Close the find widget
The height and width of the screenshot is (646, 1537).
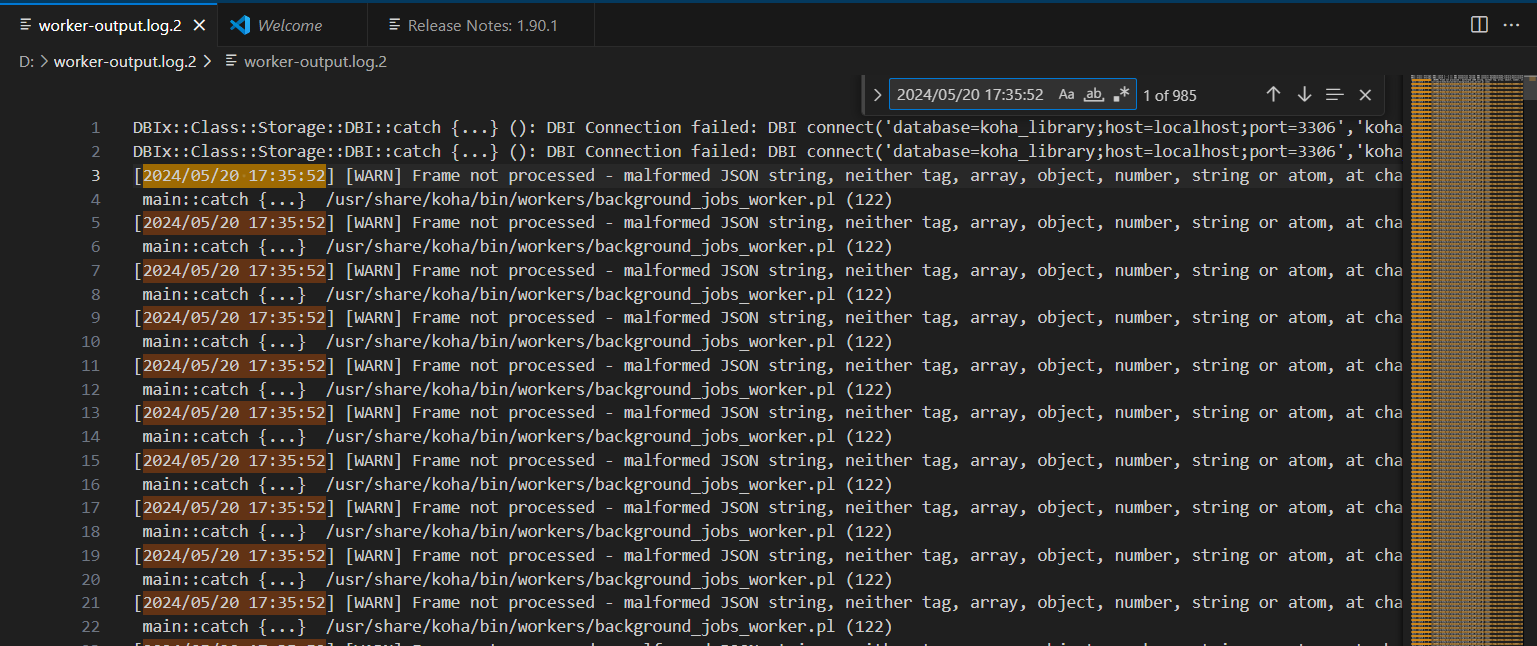coord(1365,94)
